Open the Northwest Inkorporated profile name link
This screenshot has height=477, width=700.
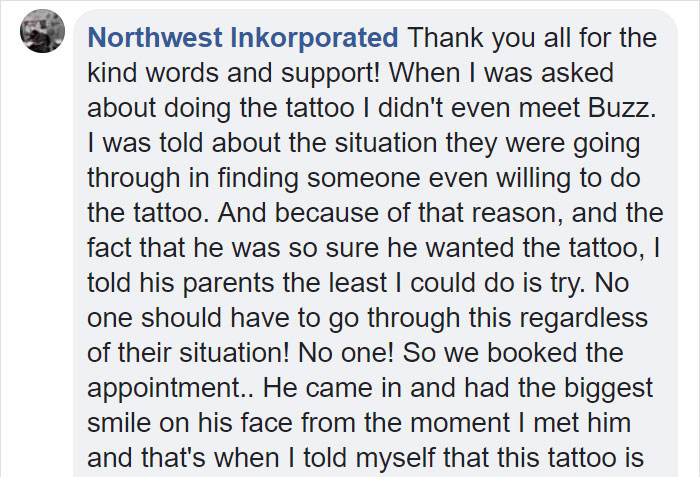[243, 39]
